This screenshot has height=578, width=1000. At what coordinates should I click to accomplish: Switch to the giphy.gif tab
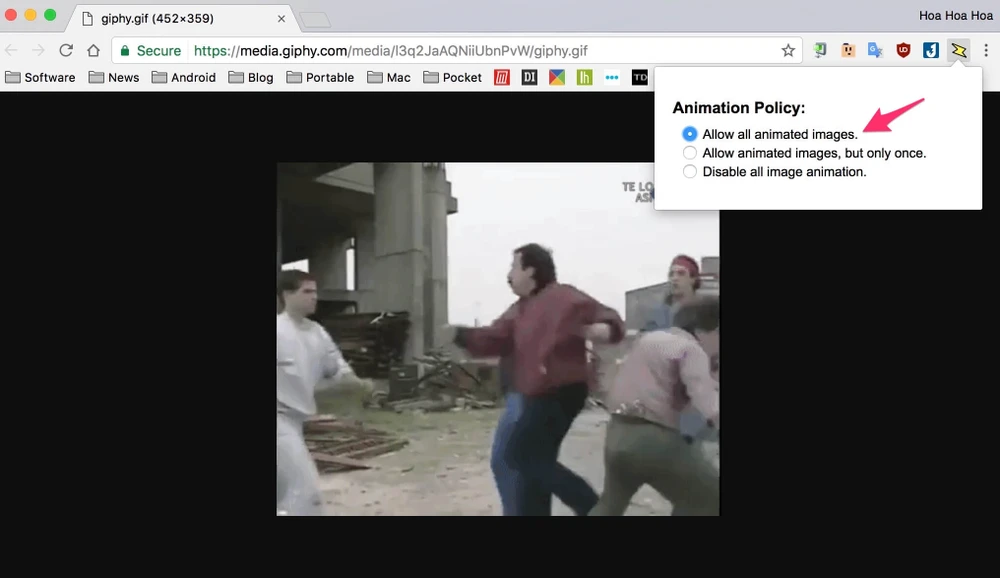(170, 18)
